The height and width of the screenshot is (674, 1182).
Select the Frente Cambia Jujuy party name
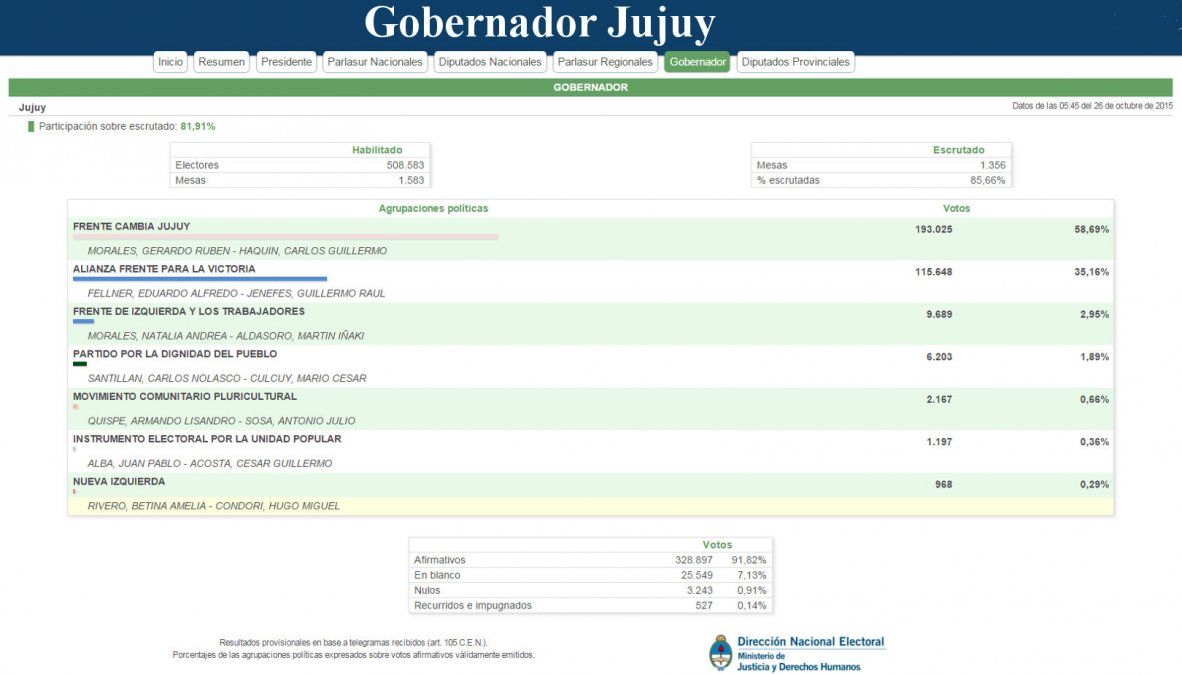pyautogui.click(x=131, y=226)
